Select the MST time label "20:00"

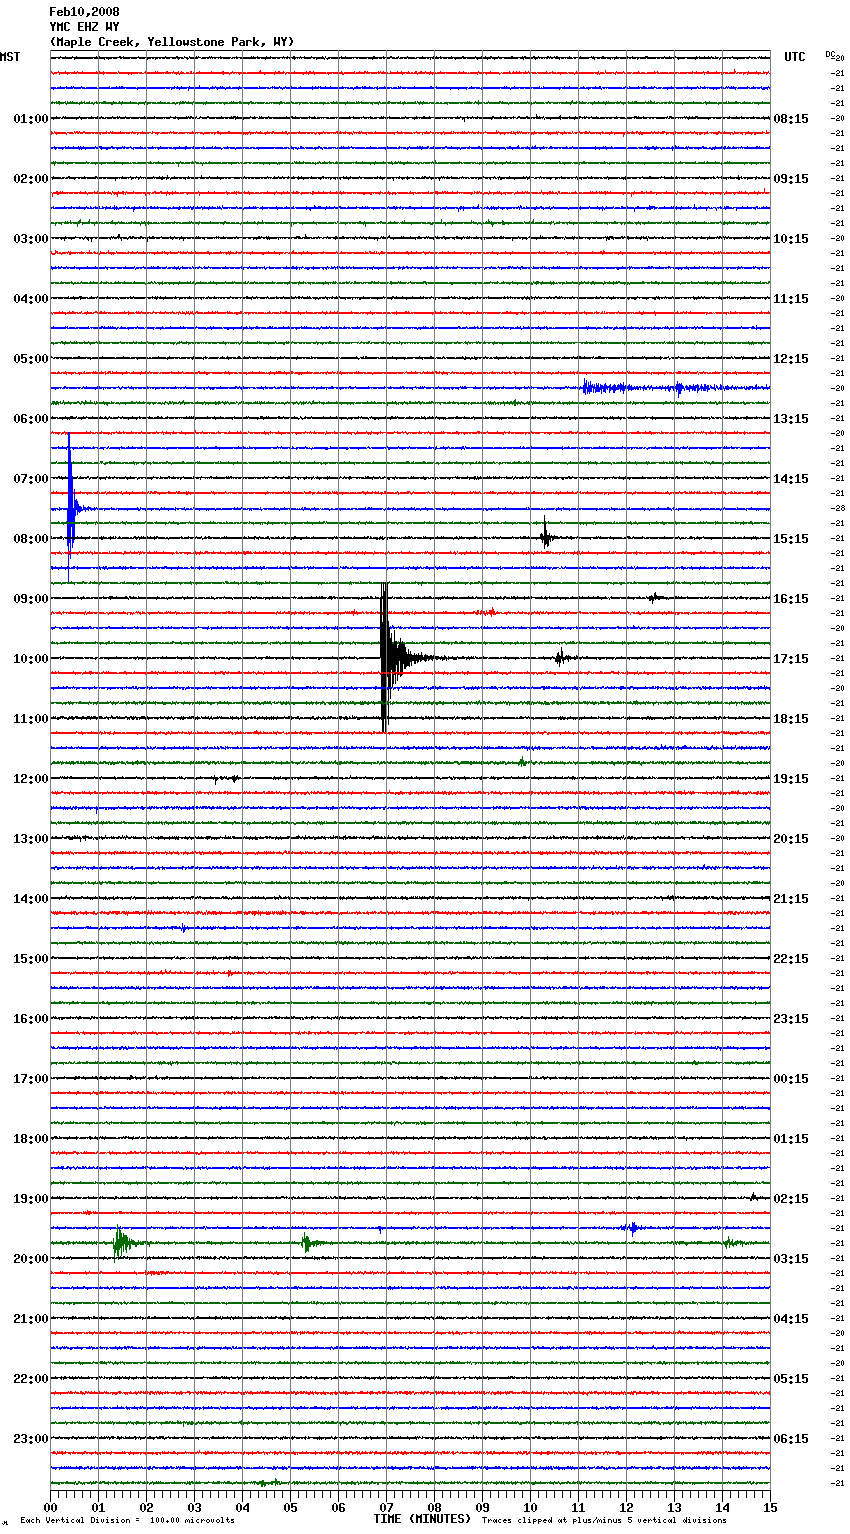click(31, 1259)
